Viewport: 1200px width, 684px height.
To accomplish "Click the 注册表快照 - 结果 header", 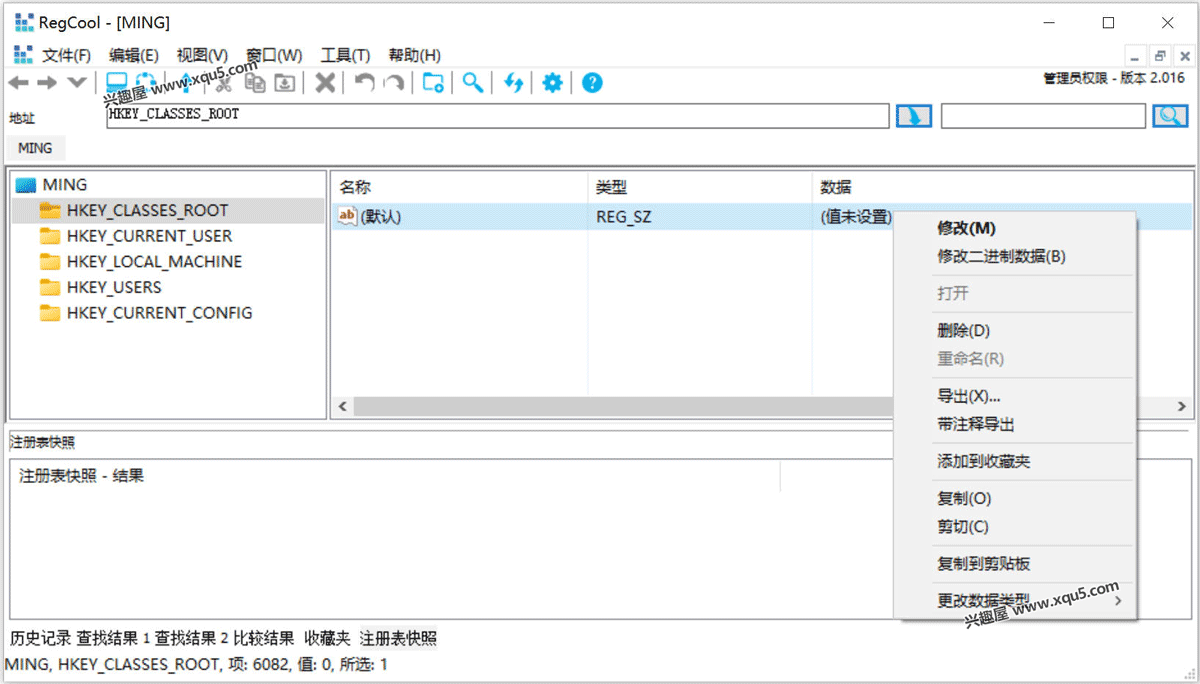I will (82, 476).
